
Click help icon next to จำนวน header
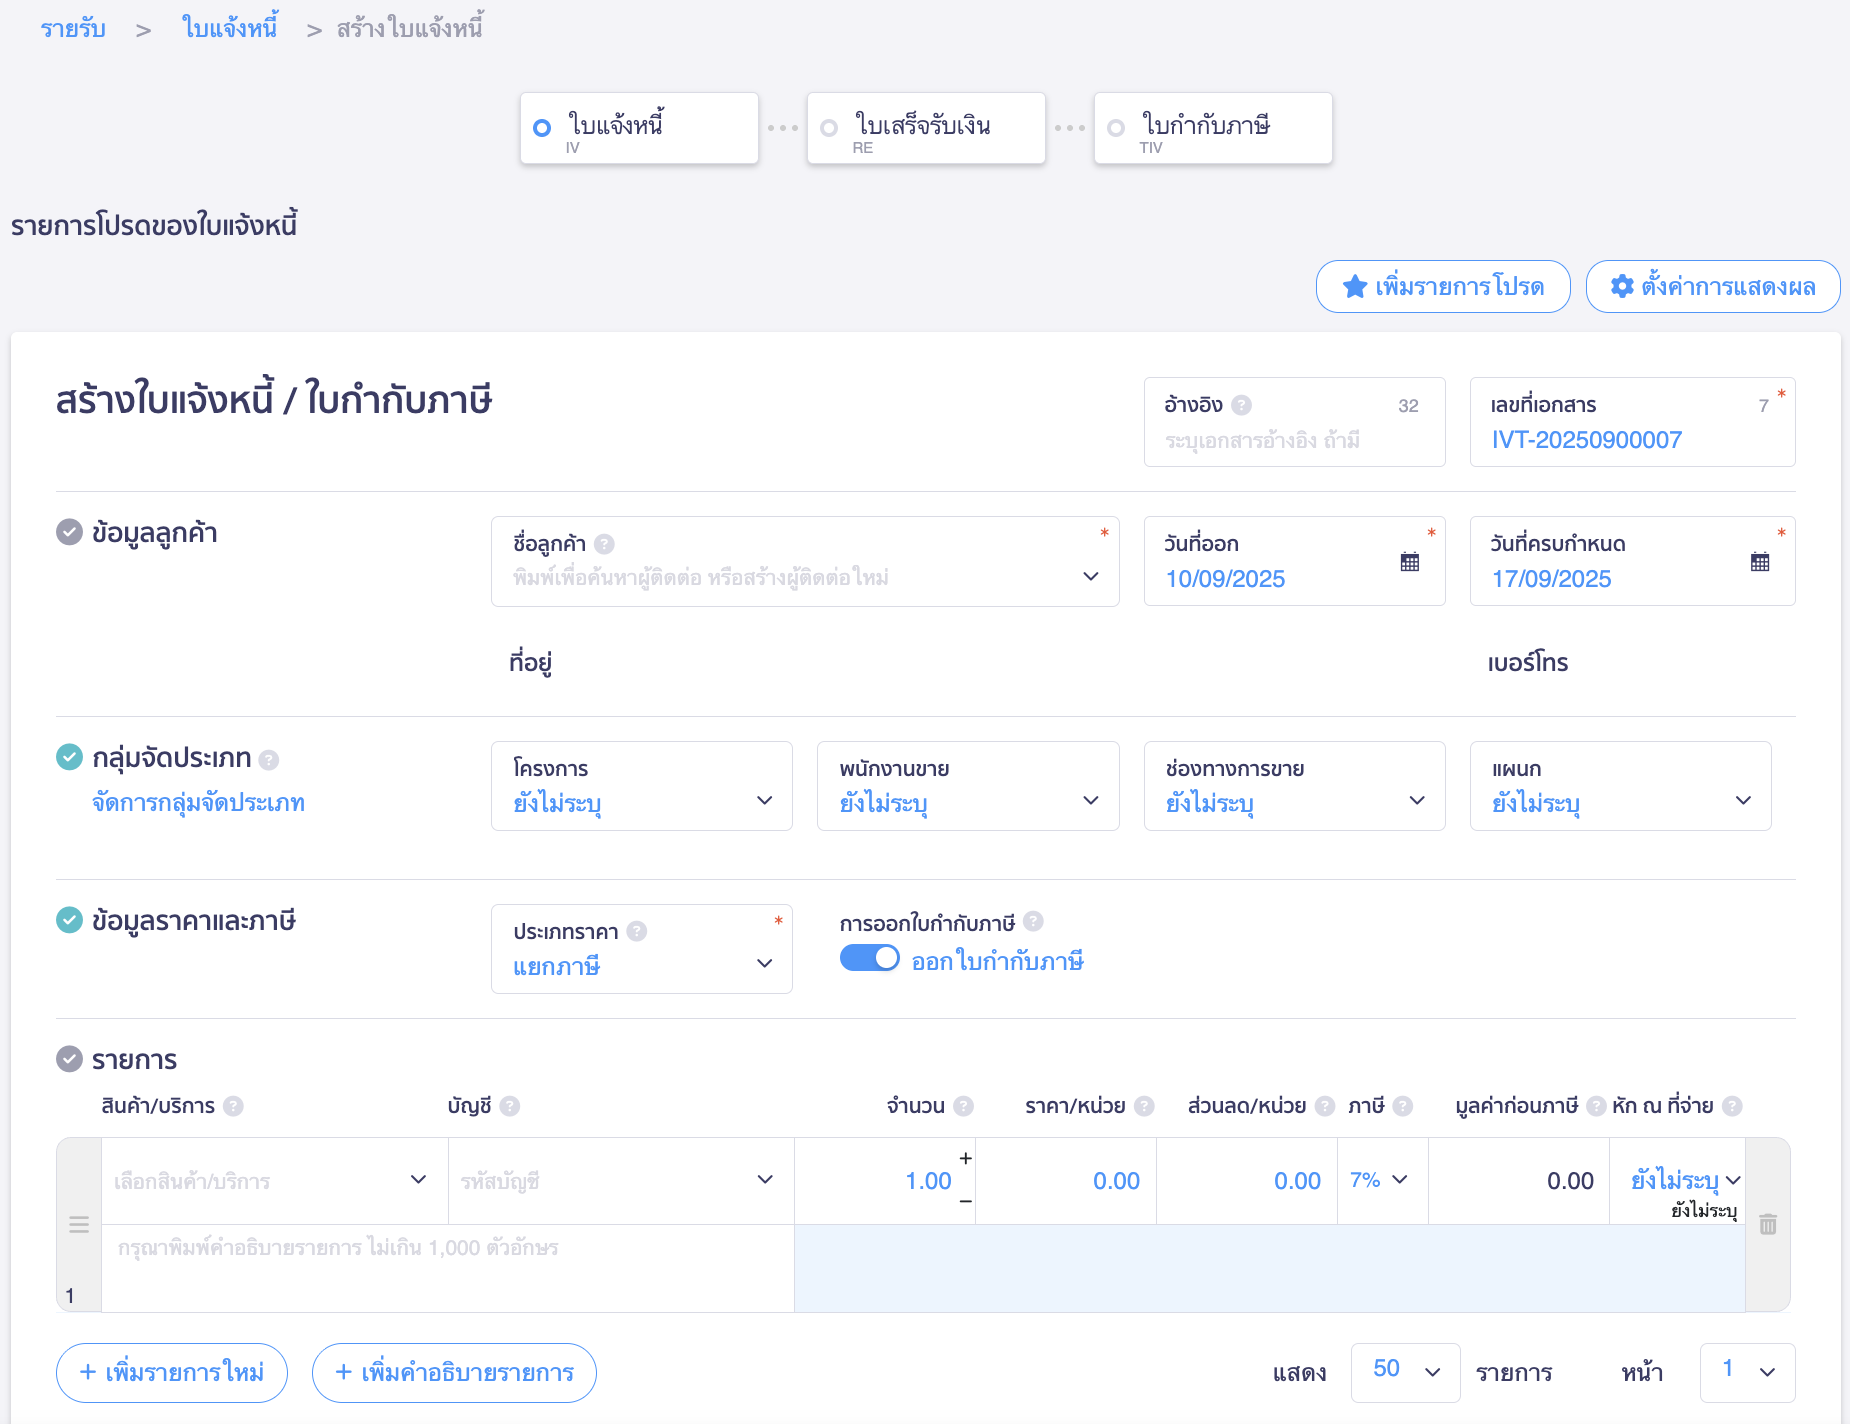tap(963, 1106)
